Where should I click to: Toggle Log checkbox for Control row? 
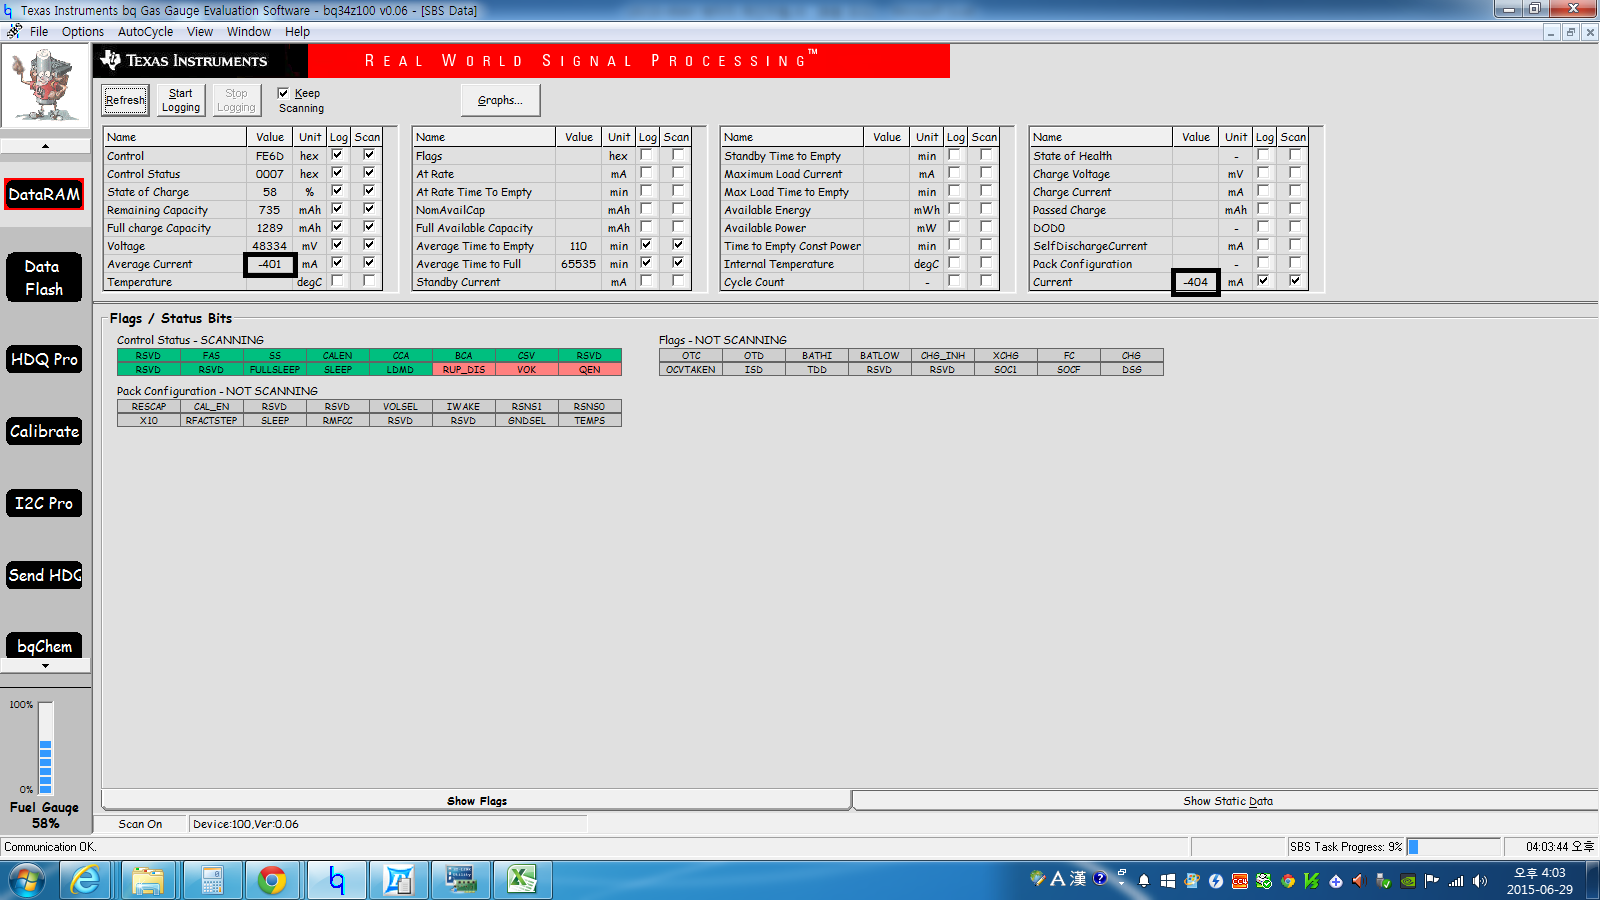(x=337, y=155)
